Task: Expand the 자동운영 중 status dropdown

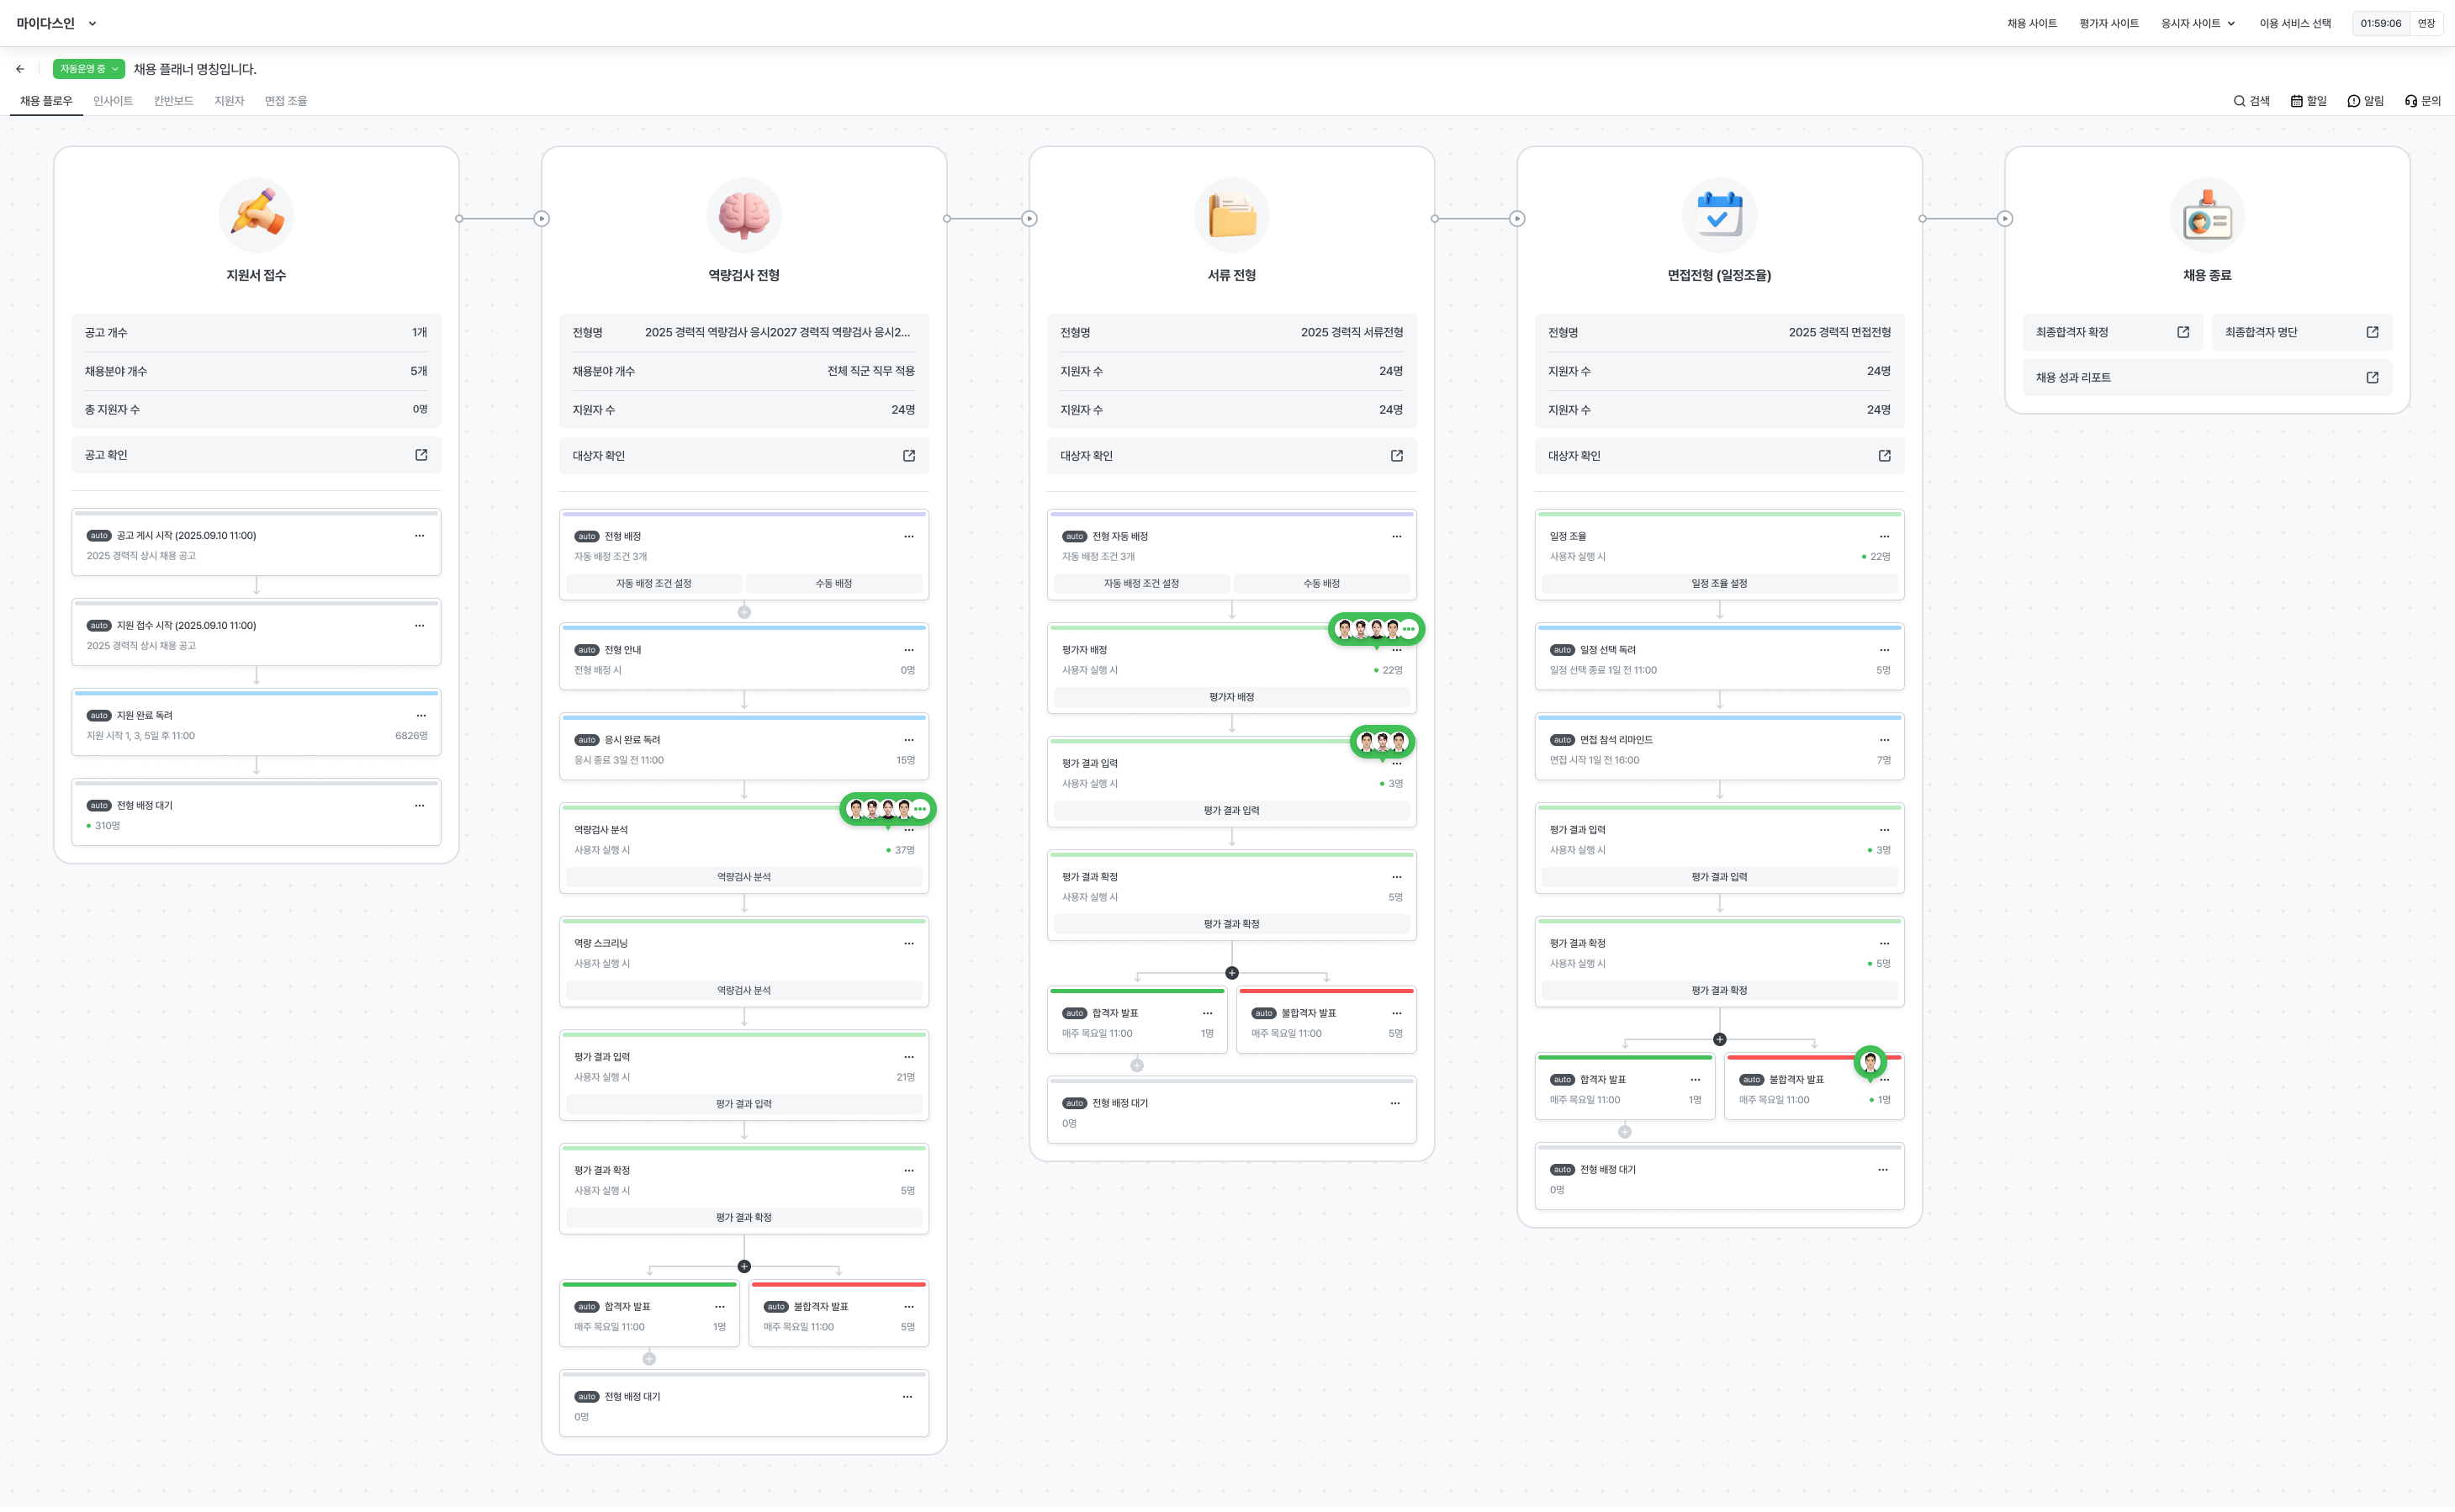Action: coord(89,69)
